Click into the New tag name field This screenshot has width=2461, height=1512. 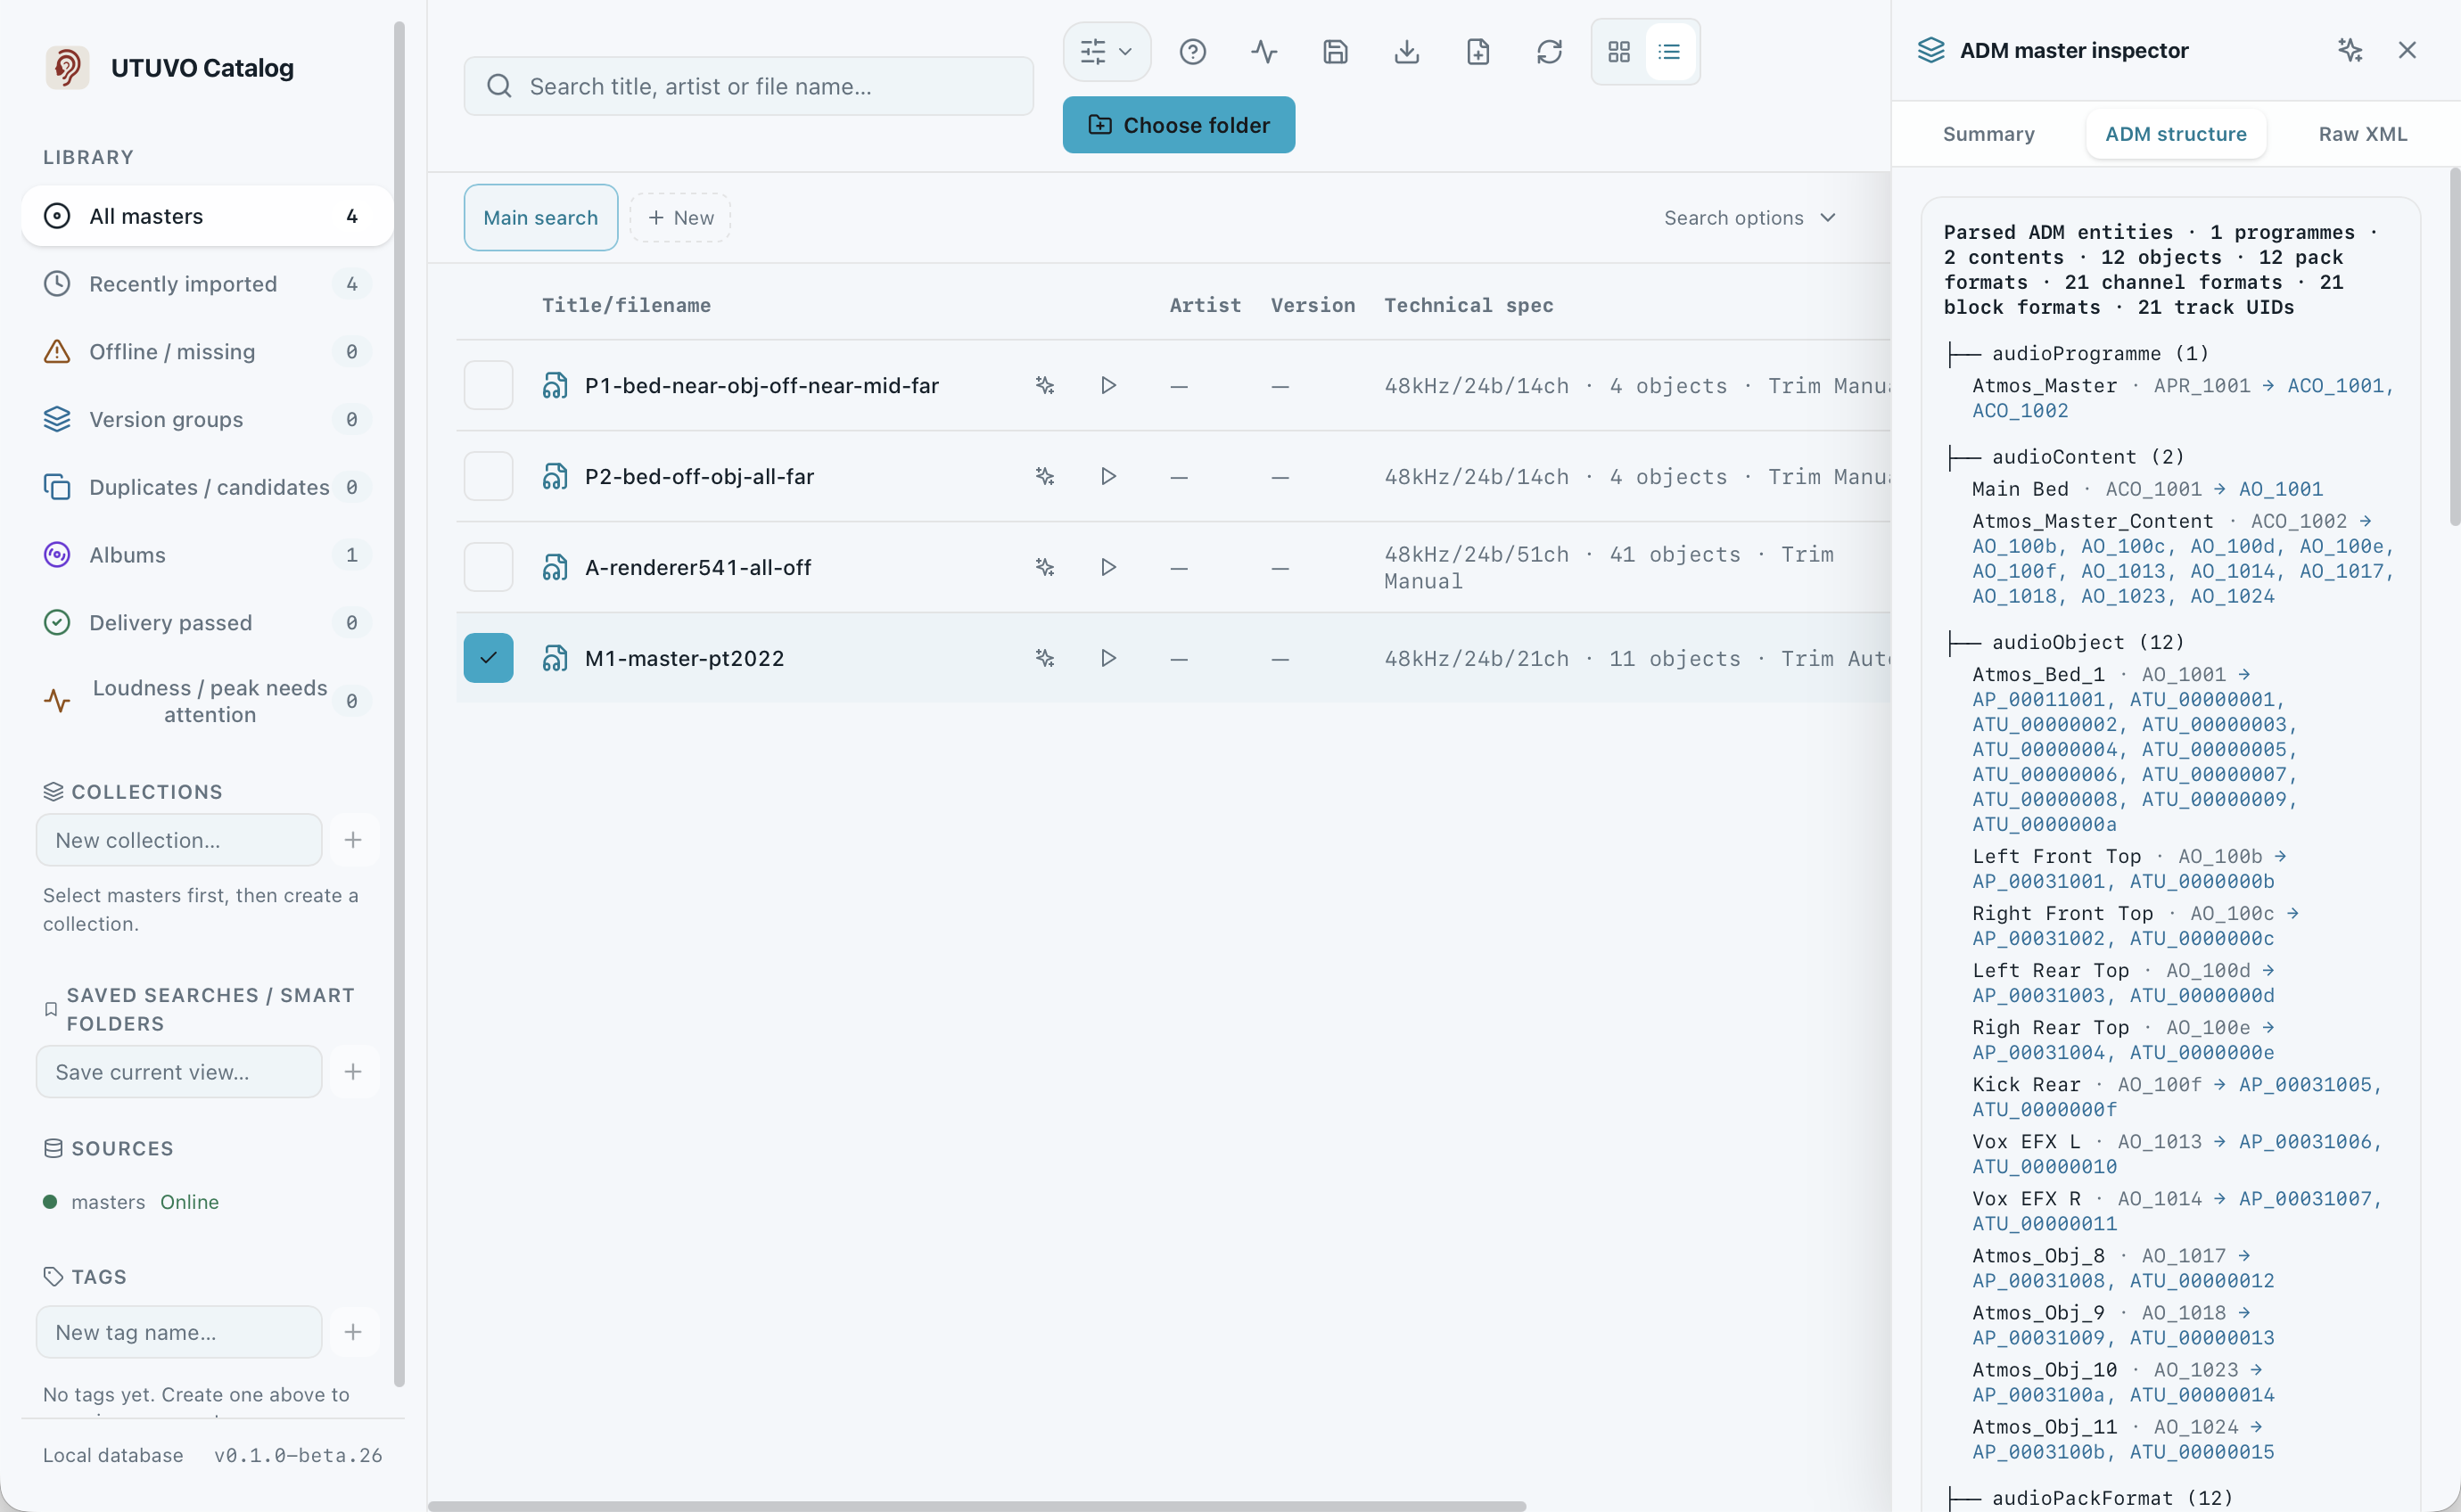(x=179, y=1332)
